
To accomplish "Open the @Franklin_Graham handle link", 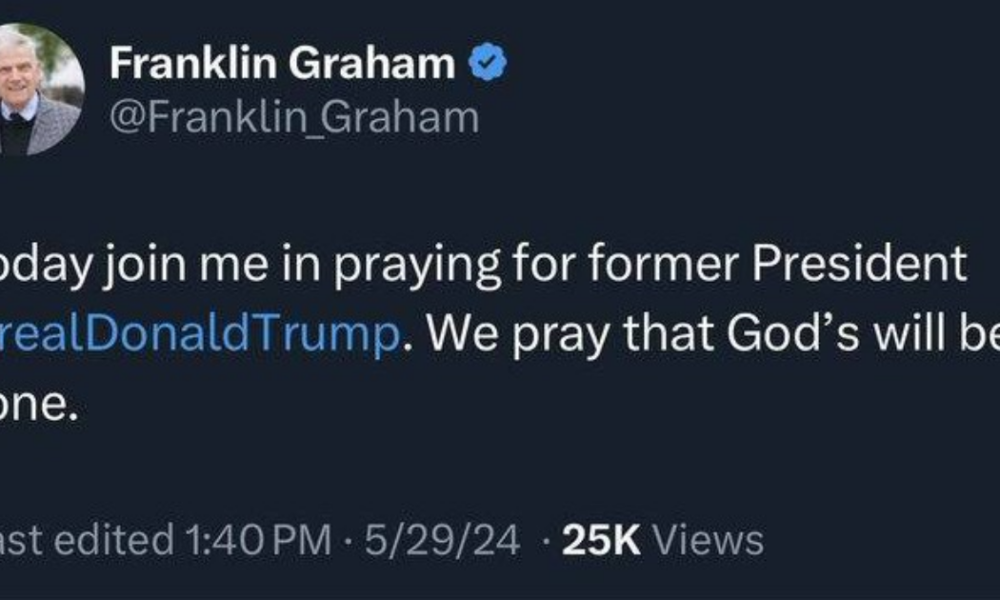I will 294,117.
